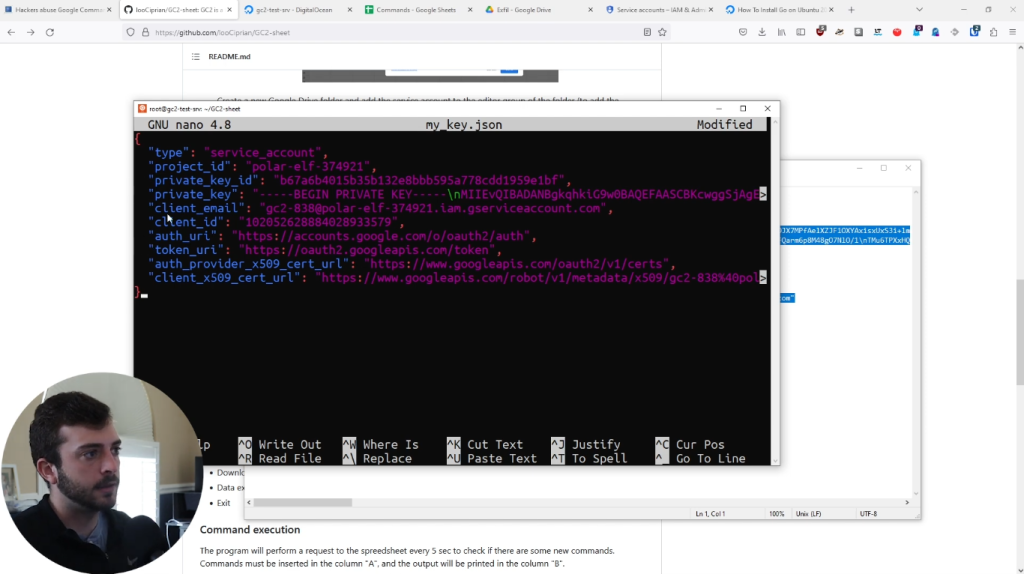The image size is (1024, 574).
Task: Maximize the terminal window
Action: tap(743, 108)
